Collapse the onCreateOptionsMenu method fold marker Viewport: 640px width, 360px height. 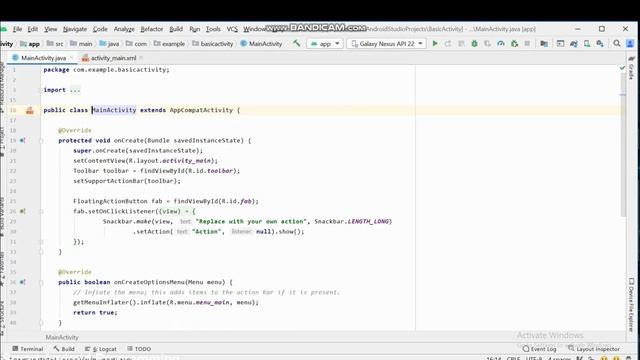pos(41,282)
